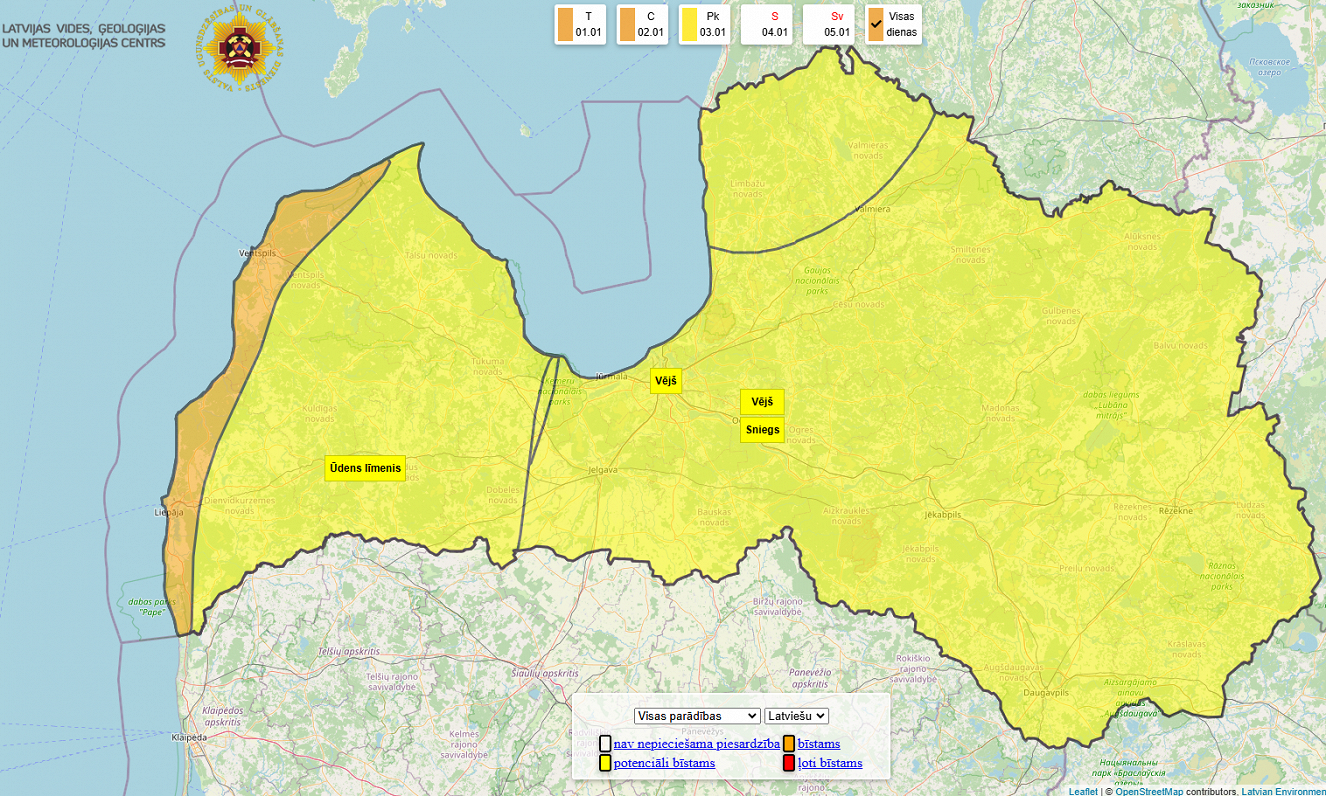Click the yellow legend color swatch
Screen dimensions: 1326x796
605,763
